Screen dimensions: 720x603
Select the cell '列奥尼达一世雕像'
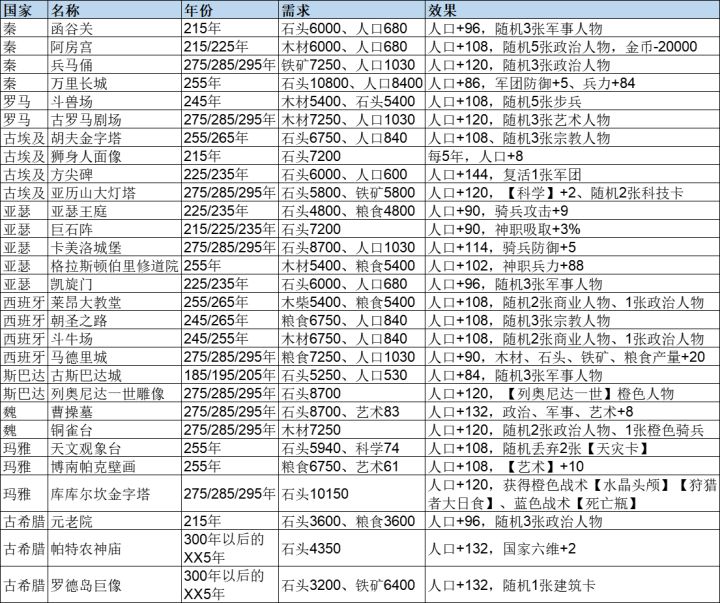[114, 394]
